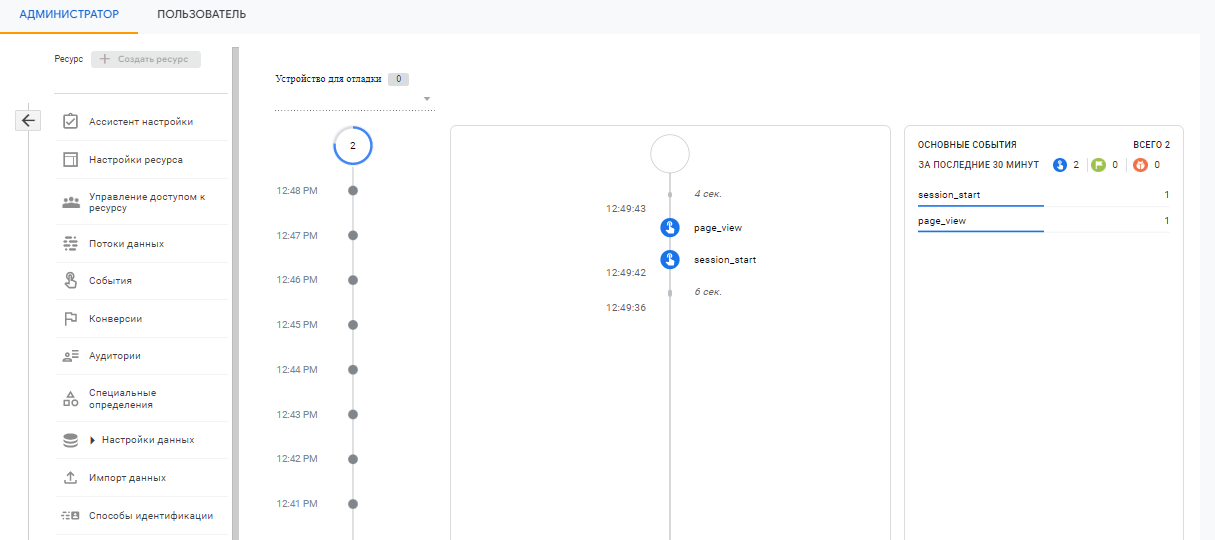Open Специальные определения menu item
Viewport: 1215px width, 540px height.
tap(142, 399)
